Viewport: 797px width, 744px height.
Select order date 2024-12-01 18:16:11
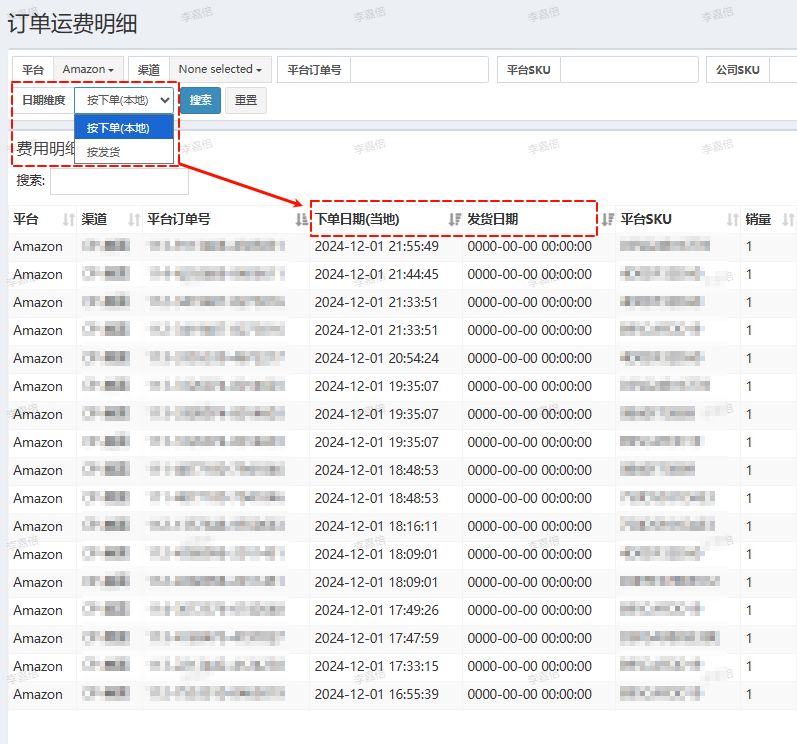coord(377,526)
